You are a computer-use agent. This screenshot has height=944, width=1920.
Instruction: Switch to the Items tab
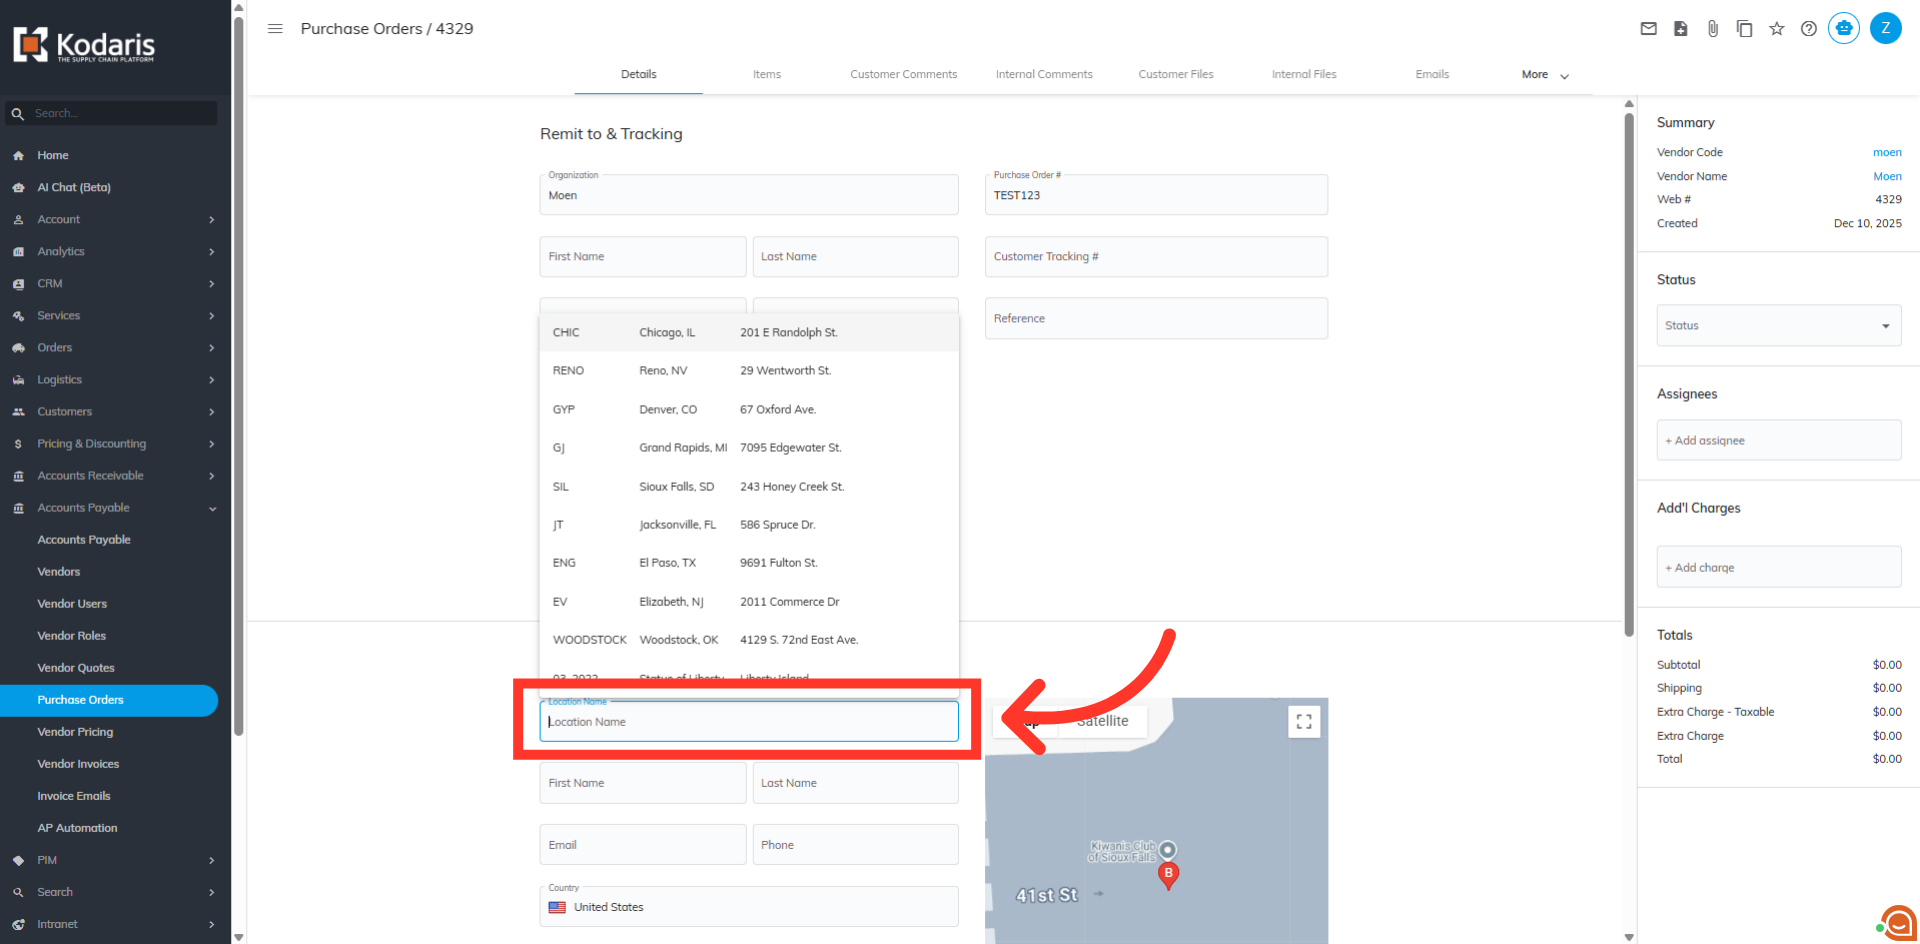pyautogui.click(x=767, y=75)
